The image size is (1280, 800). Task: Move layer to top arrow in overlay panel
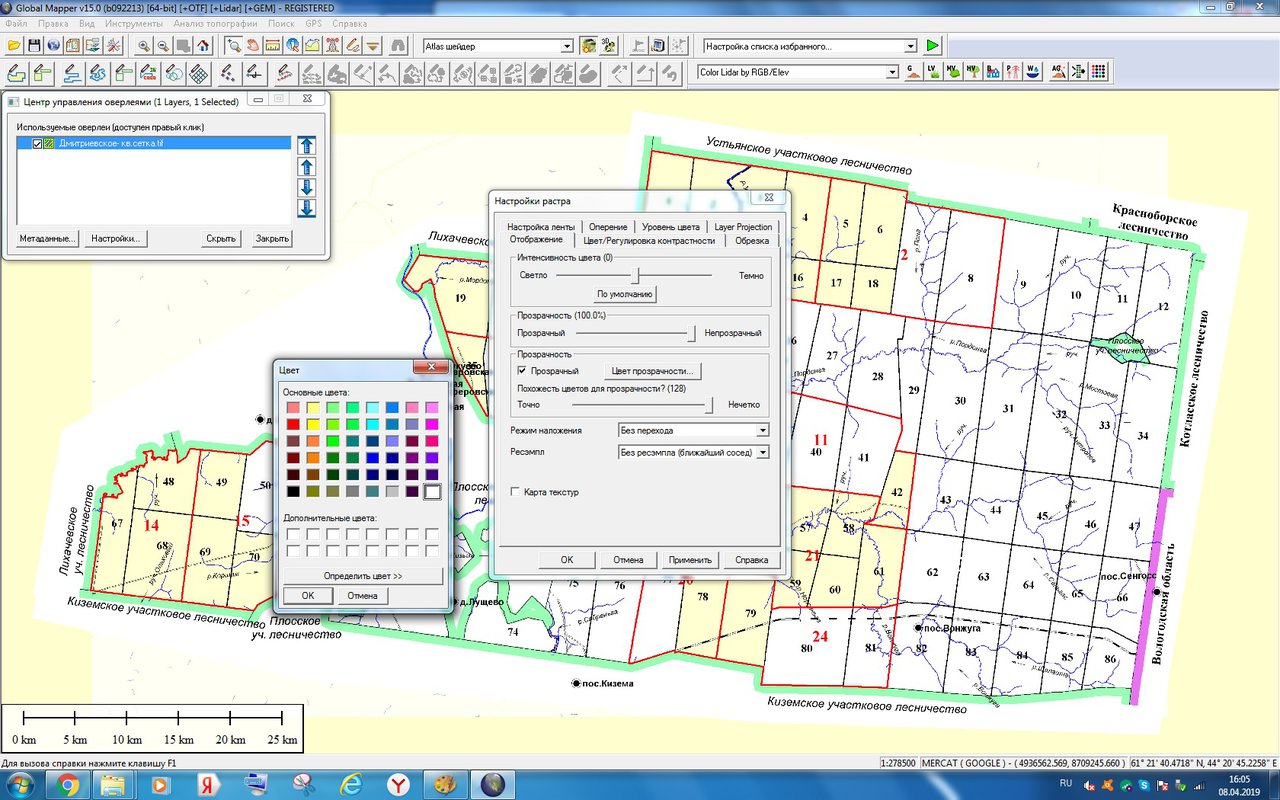coord(307,146)
